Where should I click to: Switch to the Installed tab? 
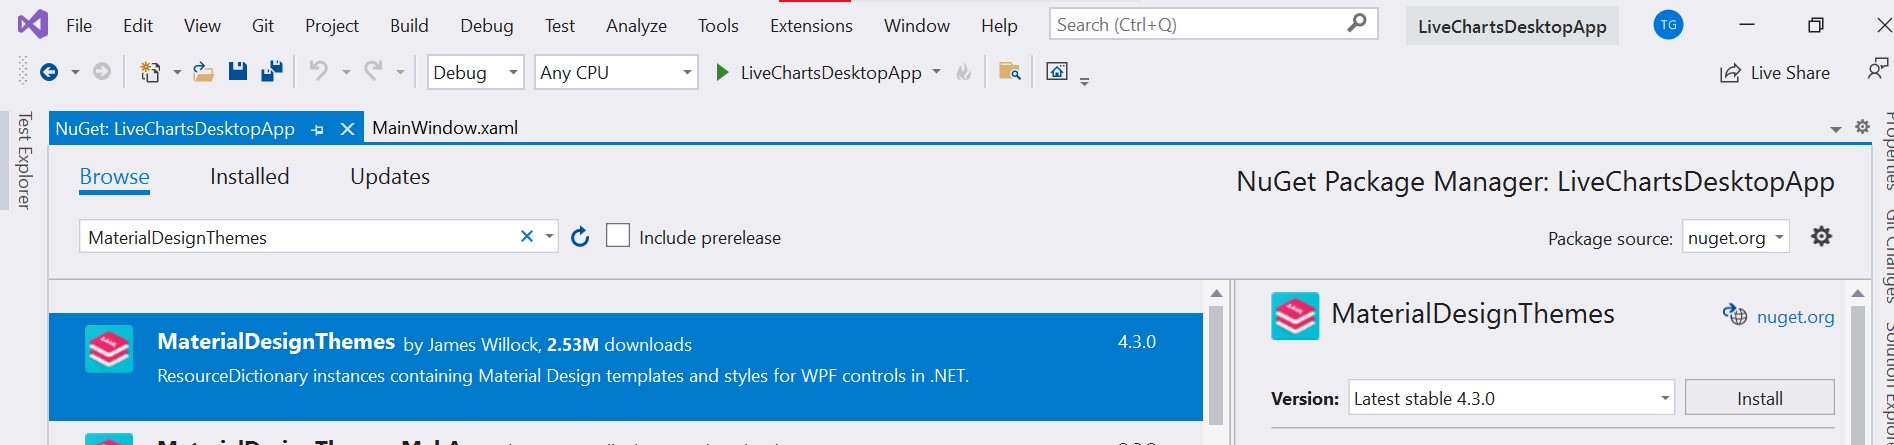(249, 177)
